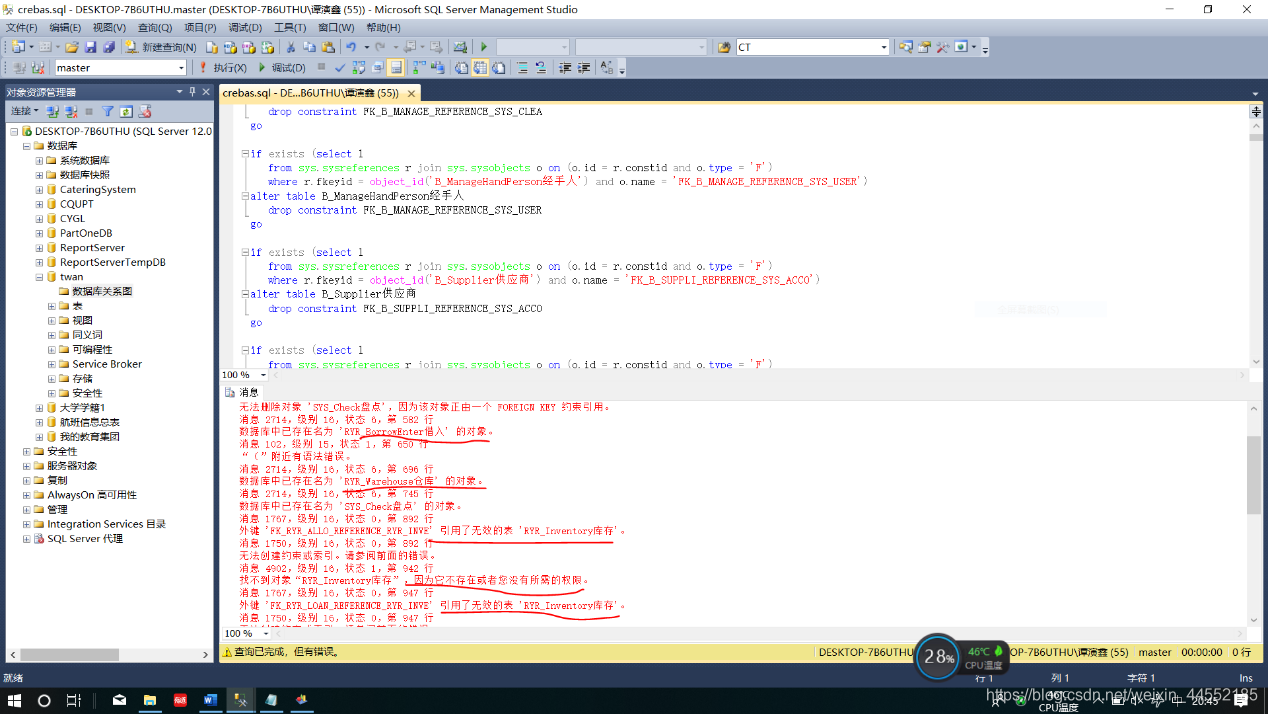Open the File (文件) menu
Screen dimensions: 1268x714
[x=21, y=28]
